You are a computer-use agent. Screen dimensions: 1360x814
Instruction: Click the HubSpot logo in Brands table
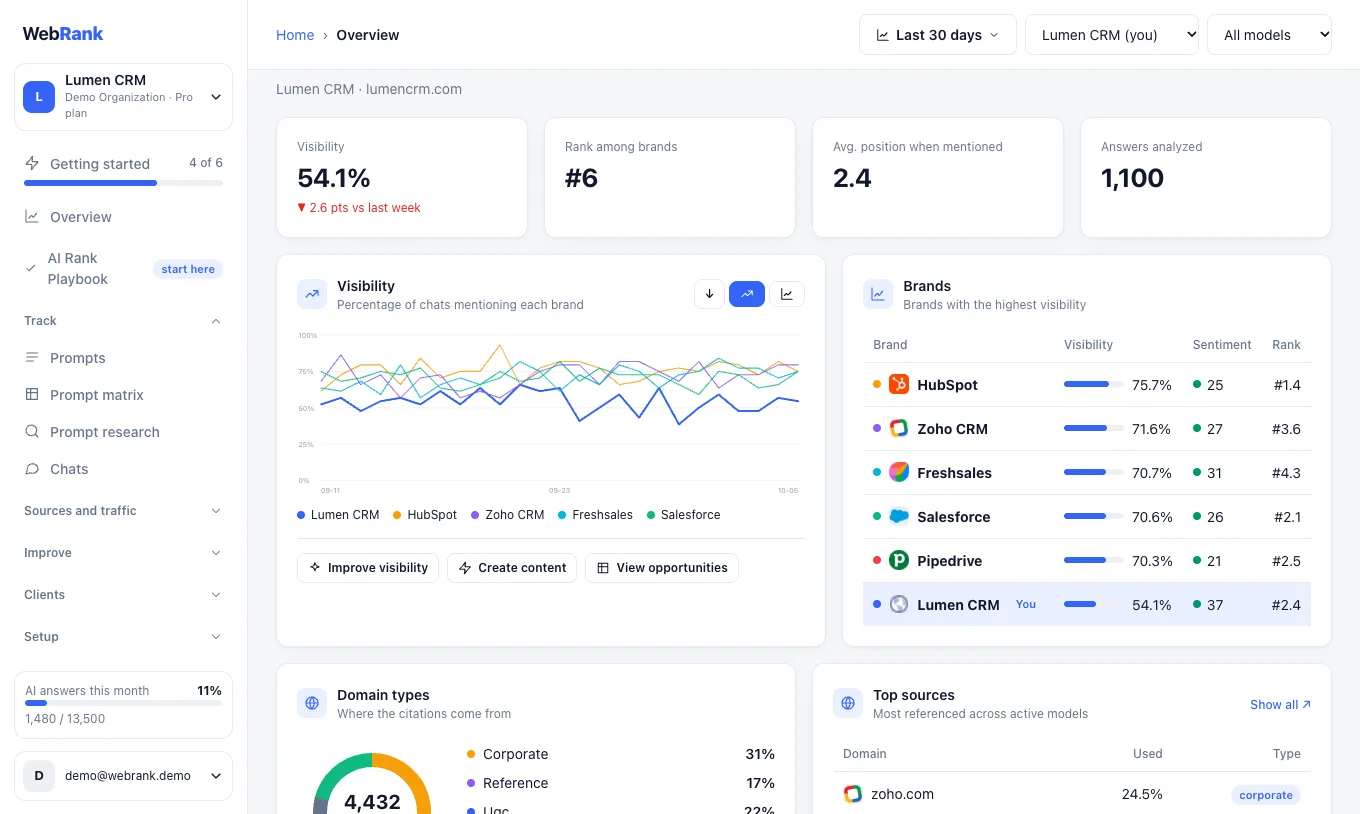[899, 385]
